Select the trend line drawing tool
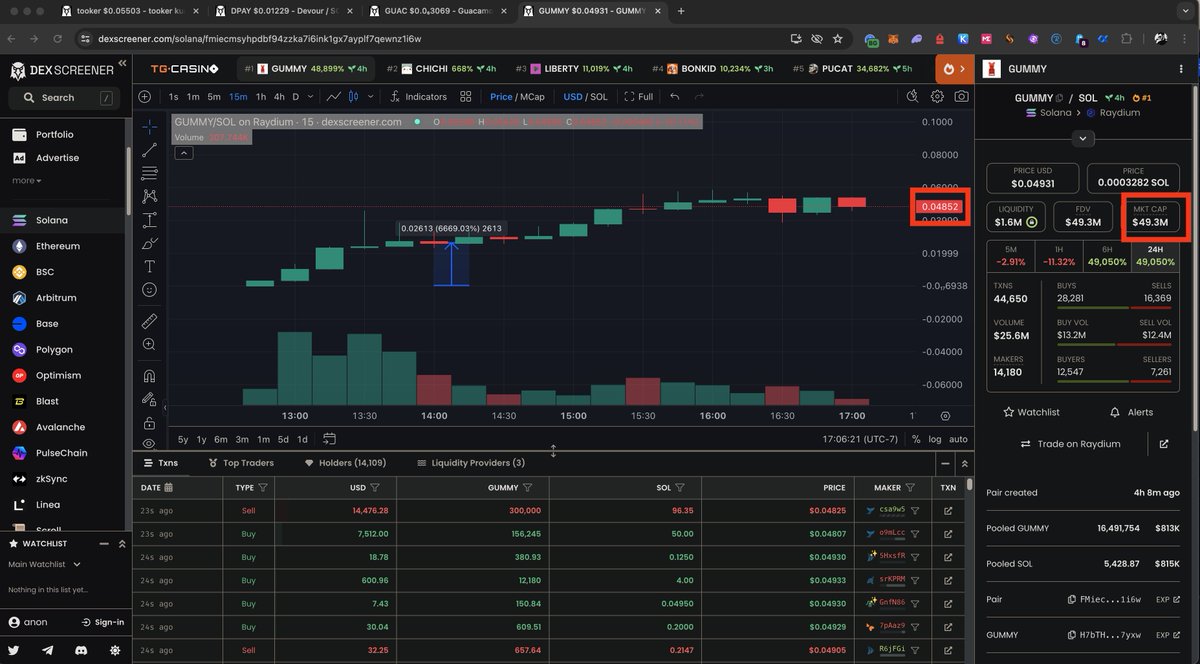This screenshot has height=664, width=1200. [149, 150]
